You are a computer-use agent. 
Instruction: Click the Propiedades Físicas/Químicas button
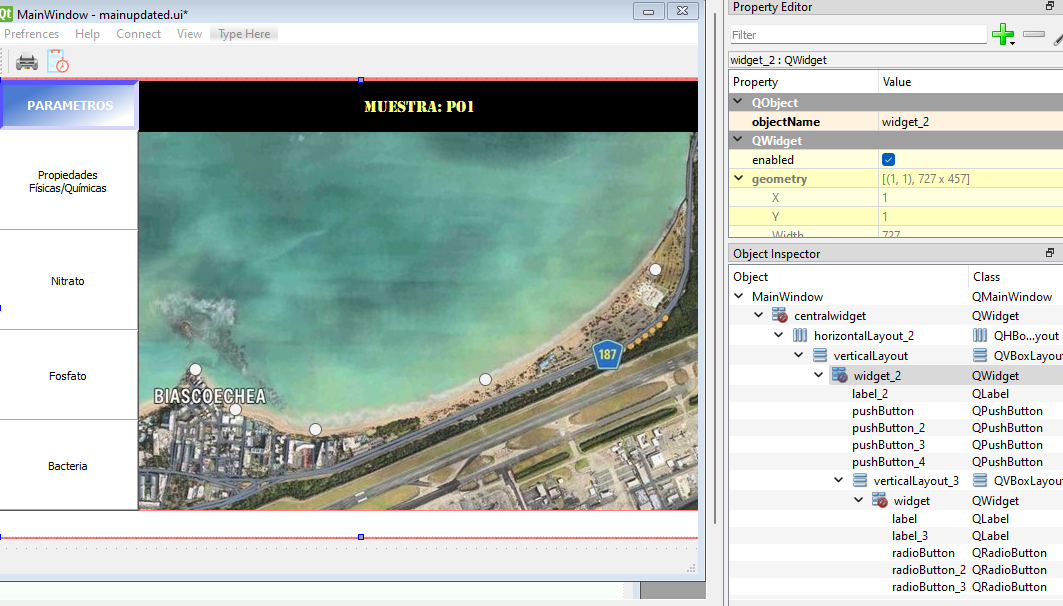tap(68, 181)
